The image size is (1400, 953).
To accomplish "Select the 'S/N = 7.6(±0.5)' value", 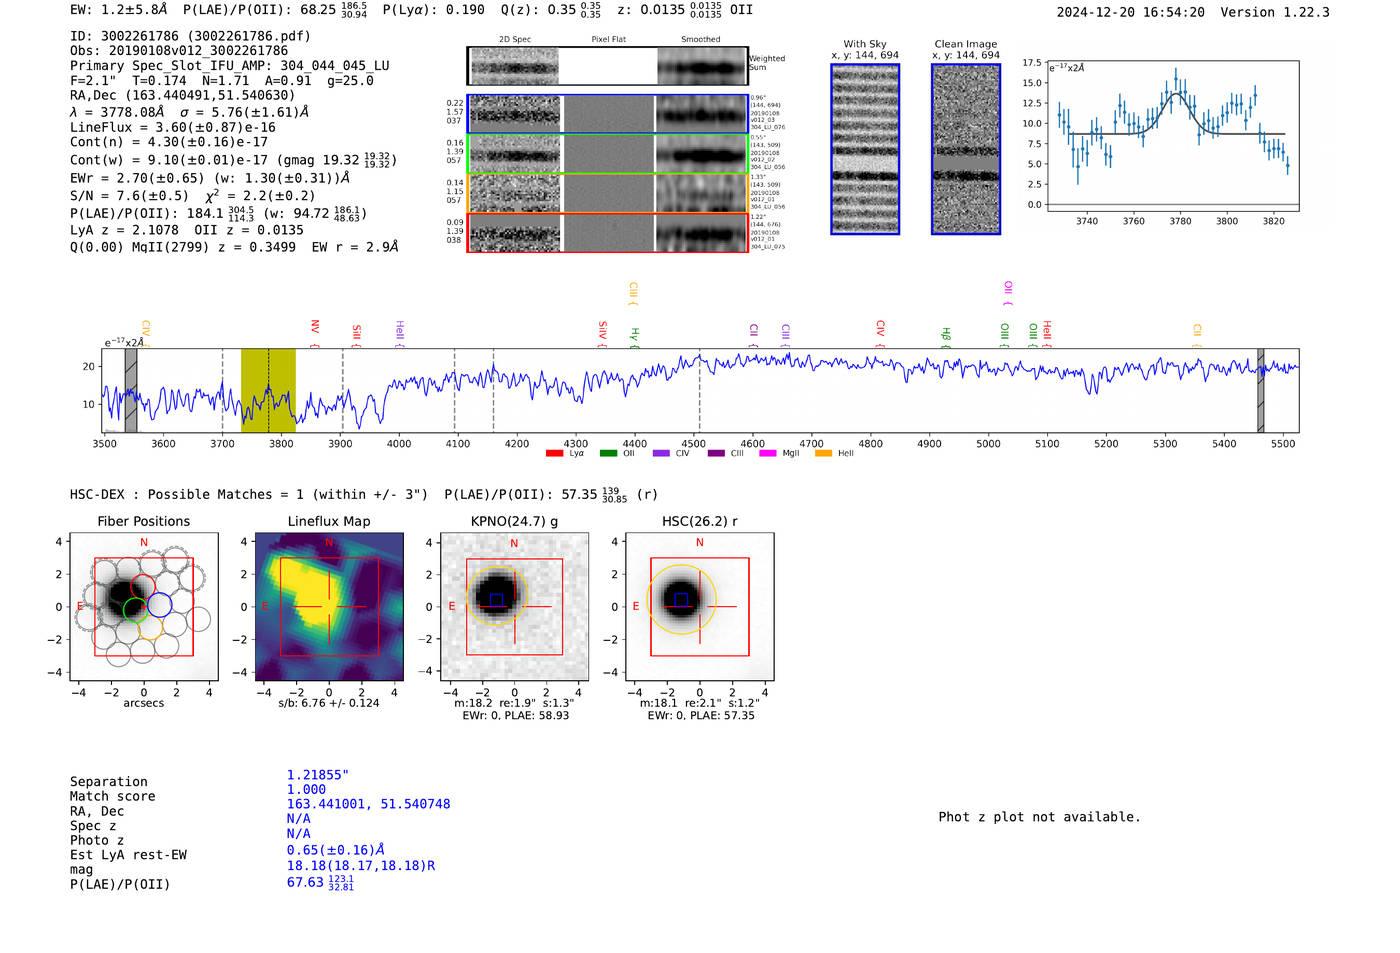I will (129, 196).
